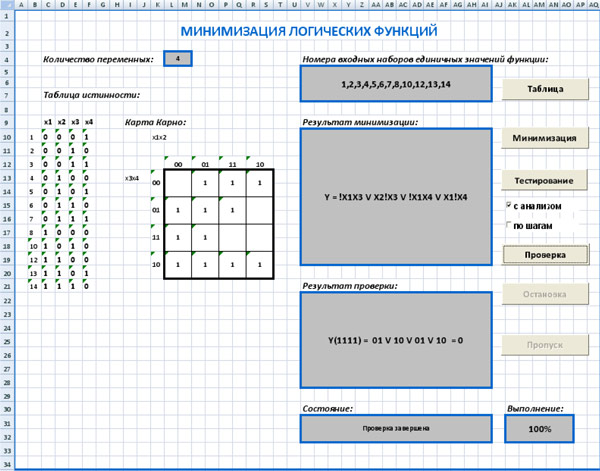Run the Минимизация button

click(x=545, y=138)
